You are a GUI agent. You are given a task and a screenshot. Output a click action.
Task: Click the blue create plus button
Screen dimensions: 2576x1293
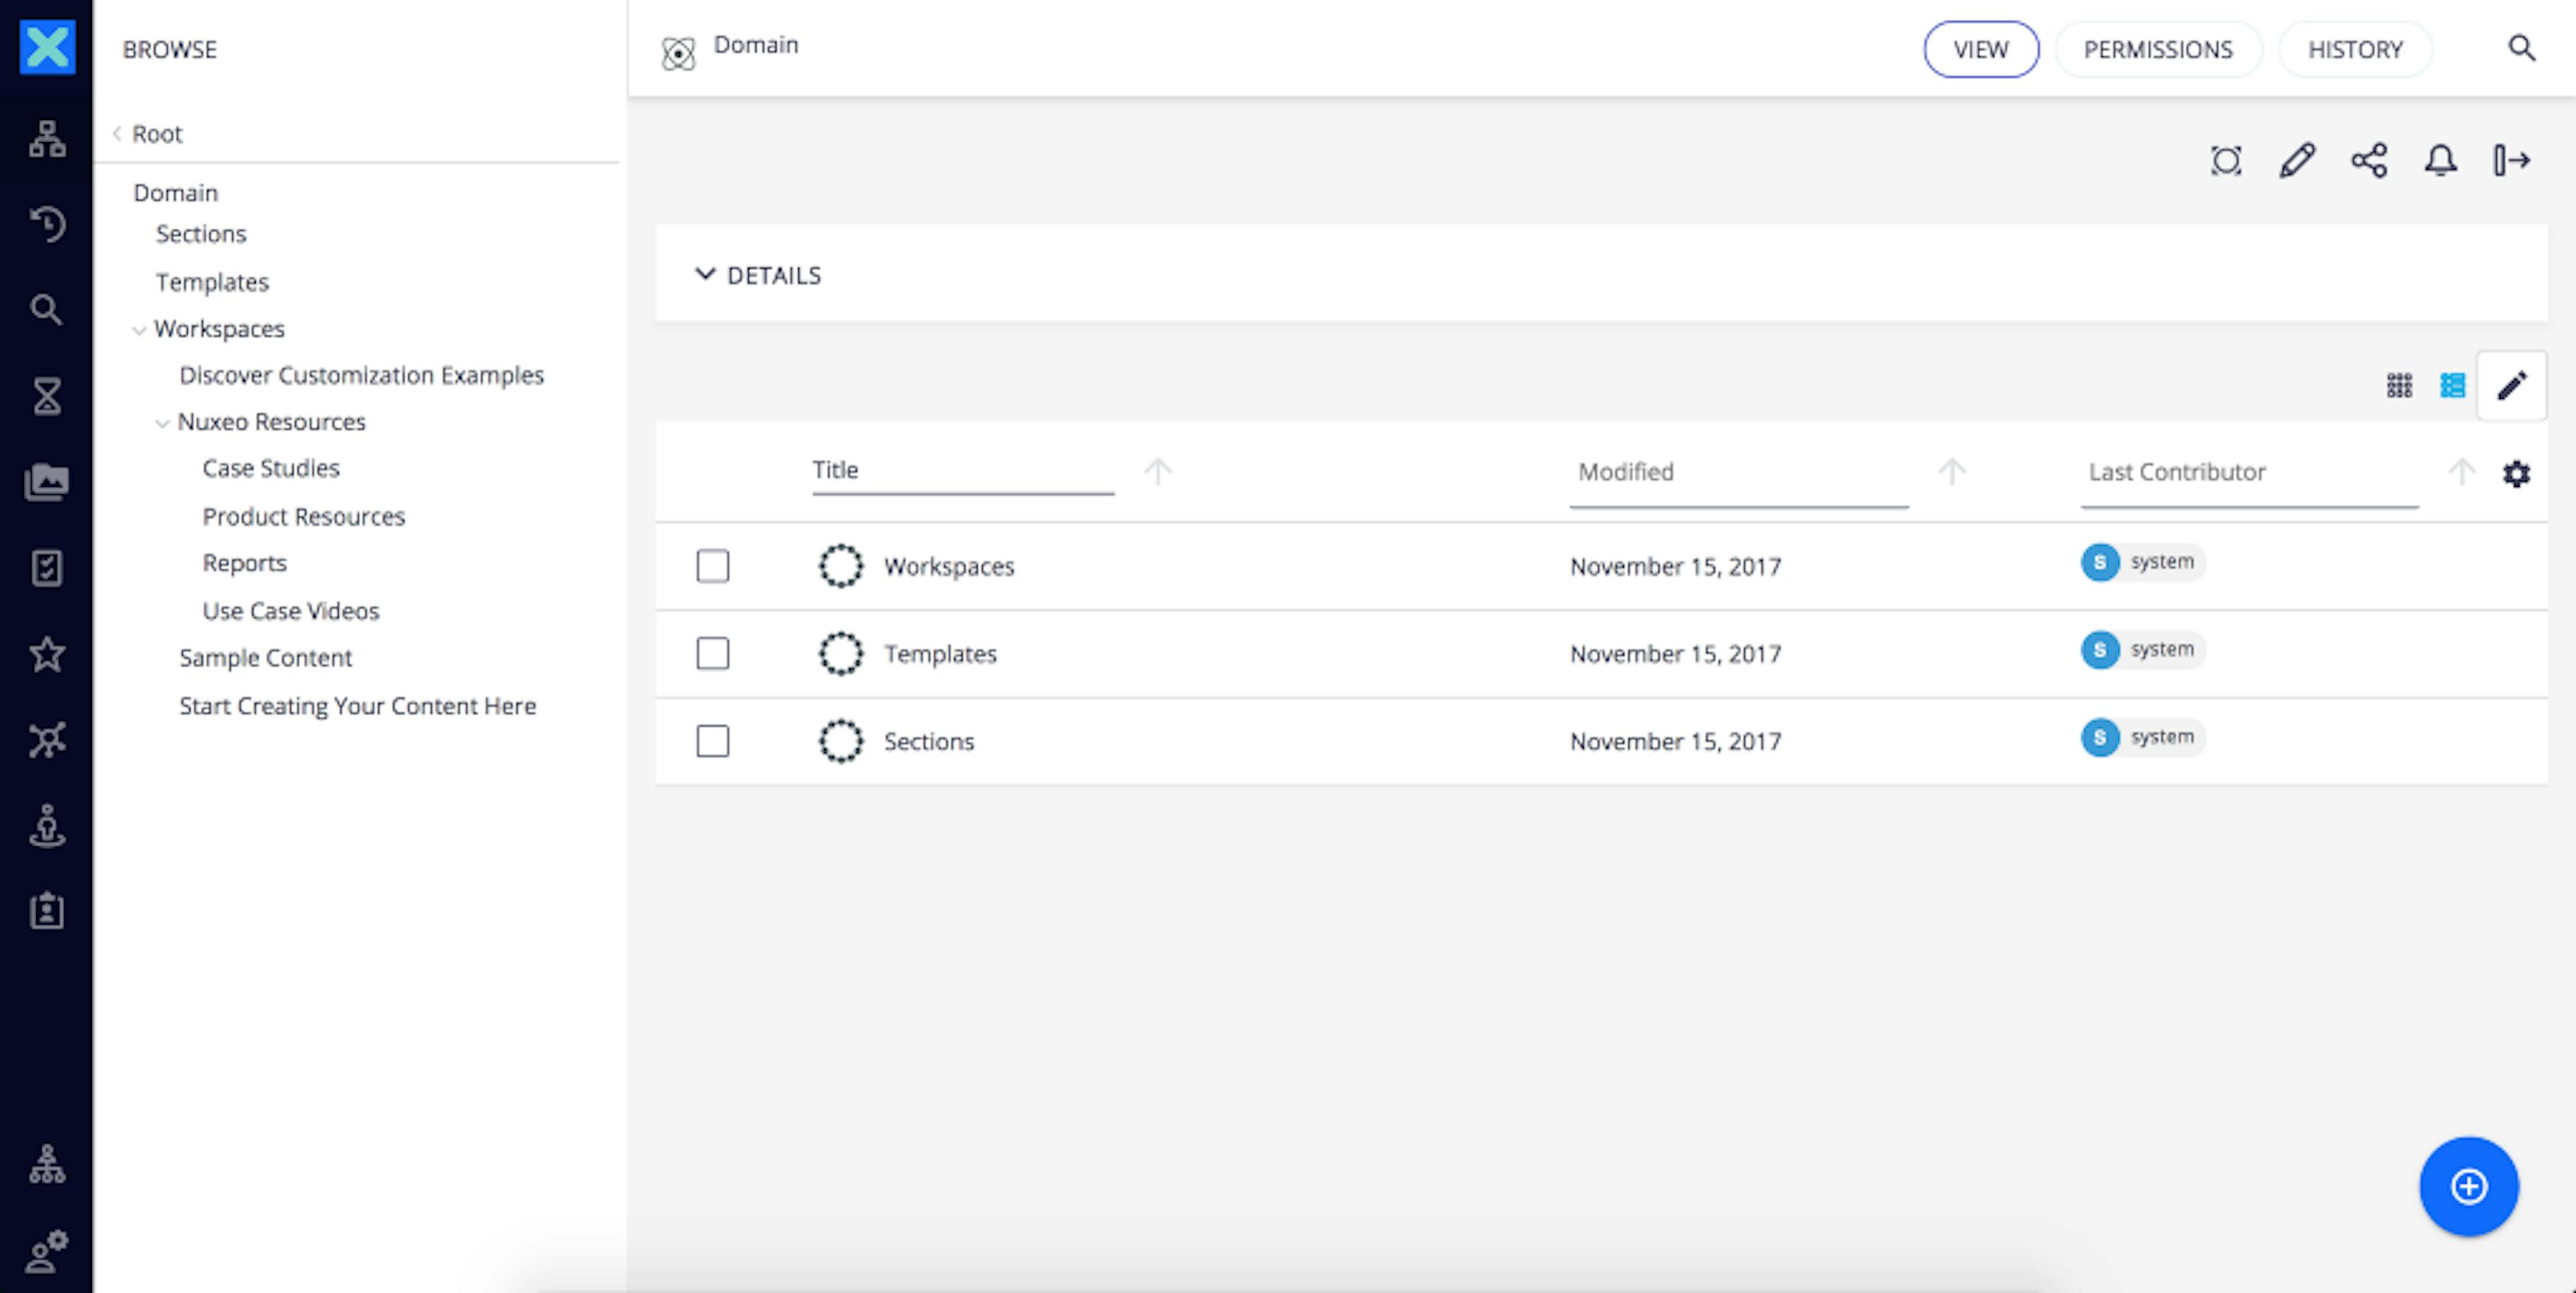click(x=2469, y=1186)
